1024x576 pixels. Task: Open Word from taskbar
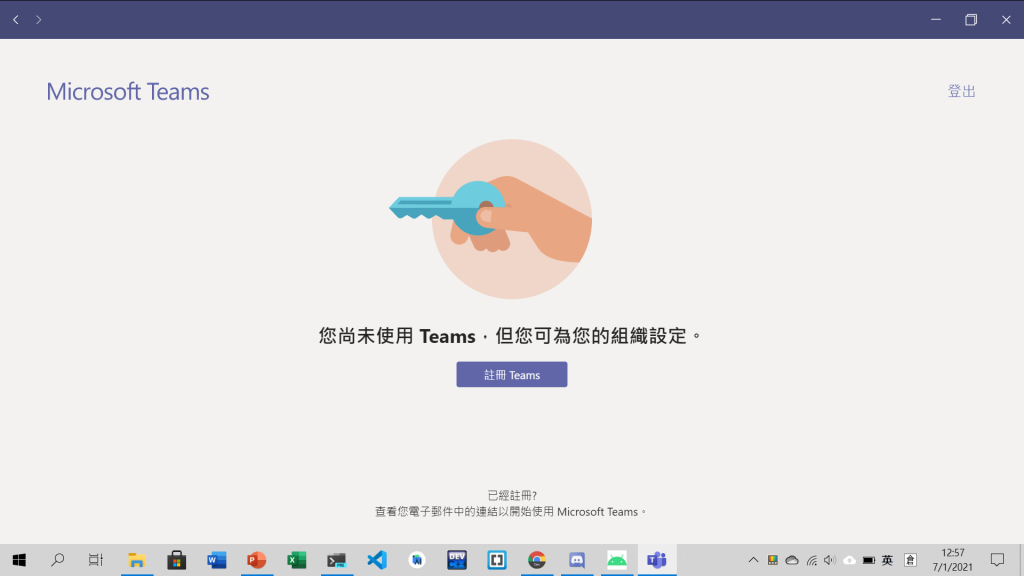[216, 560]
